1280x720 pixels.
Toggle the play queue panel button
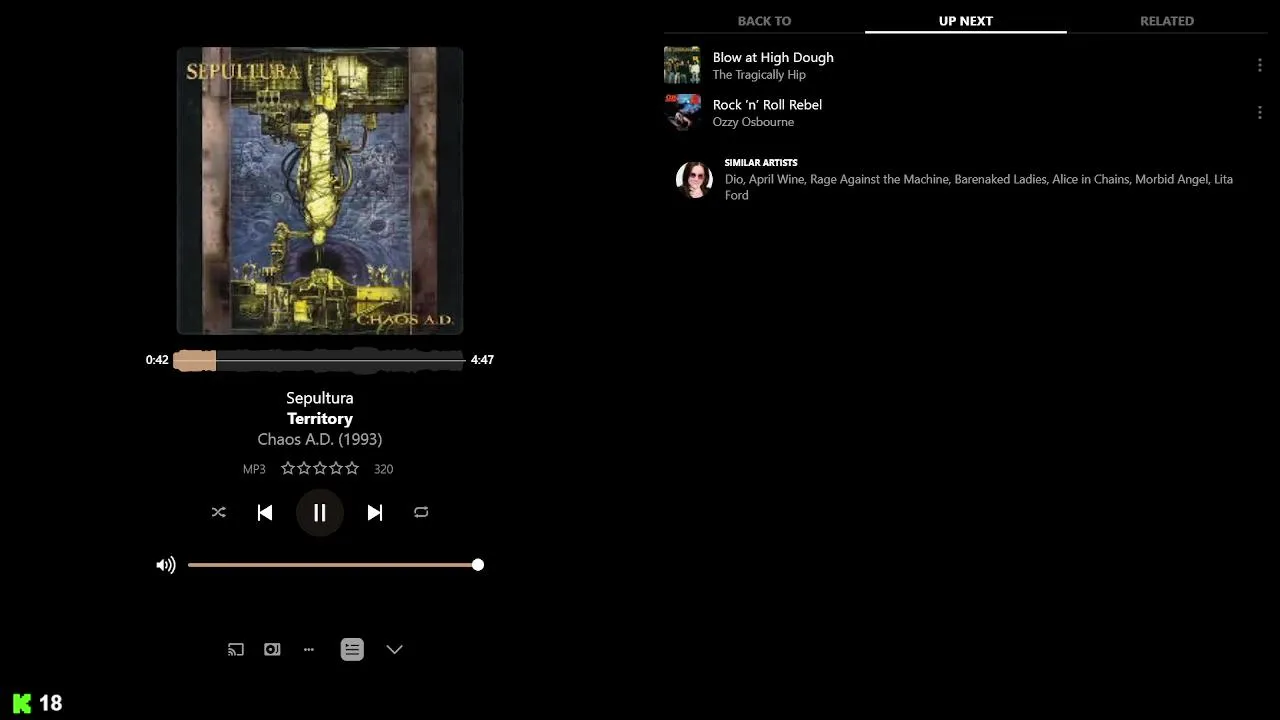[x=352, y=649]
